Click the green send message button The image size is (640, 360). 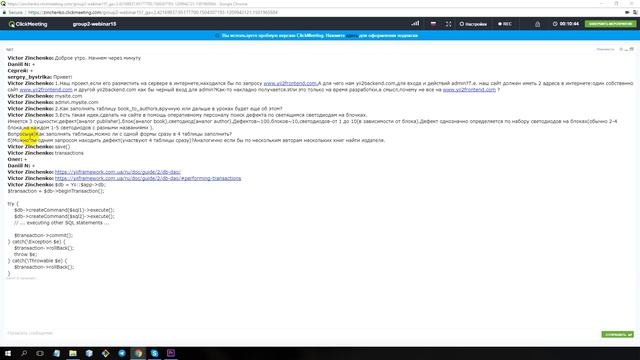[617, 334]
